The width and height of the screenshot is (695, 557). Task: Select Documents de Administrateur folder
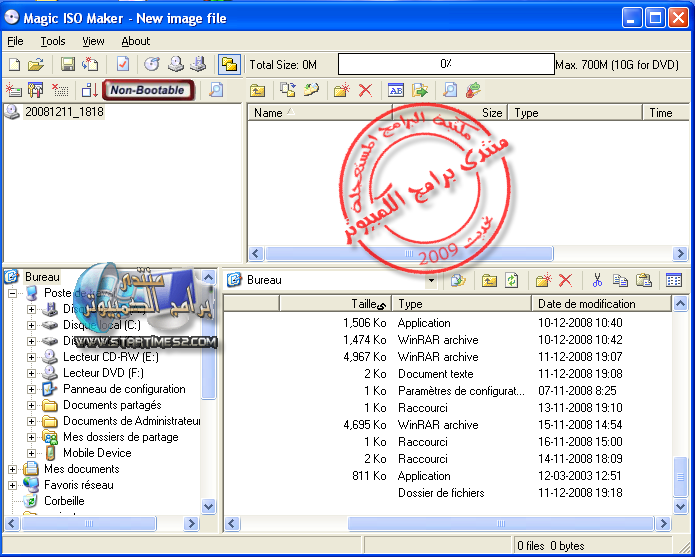point(132,421)
